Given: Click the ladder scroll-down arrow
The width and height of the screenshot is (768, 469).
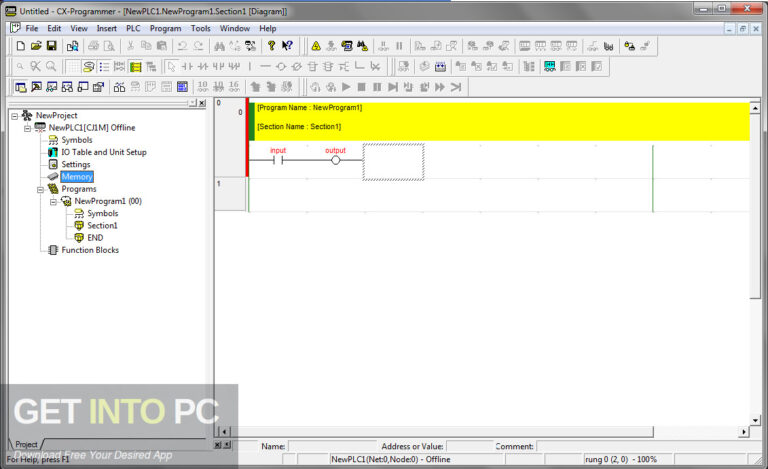Looking at the screenshot, I should [x=755, y=420].
